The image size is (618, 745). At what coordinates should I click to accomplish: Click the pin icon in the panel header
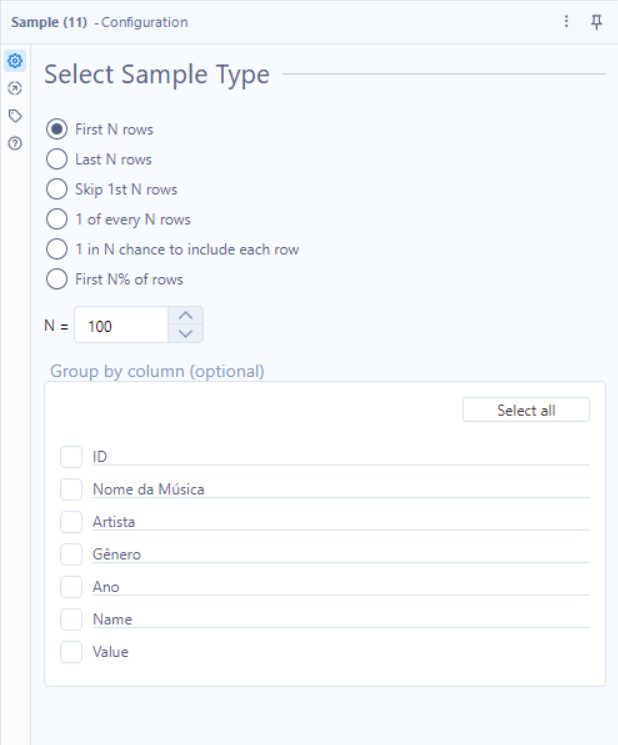click(596, 22)
